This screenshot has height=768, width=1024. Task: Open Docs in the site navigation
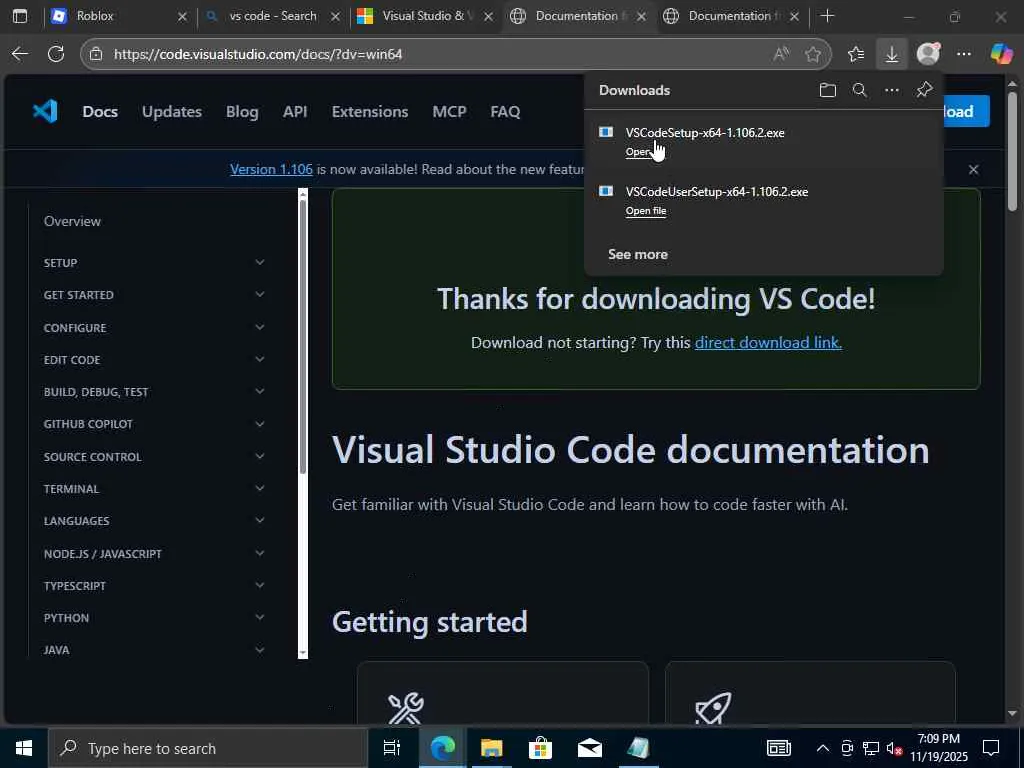tap(100, 112)
